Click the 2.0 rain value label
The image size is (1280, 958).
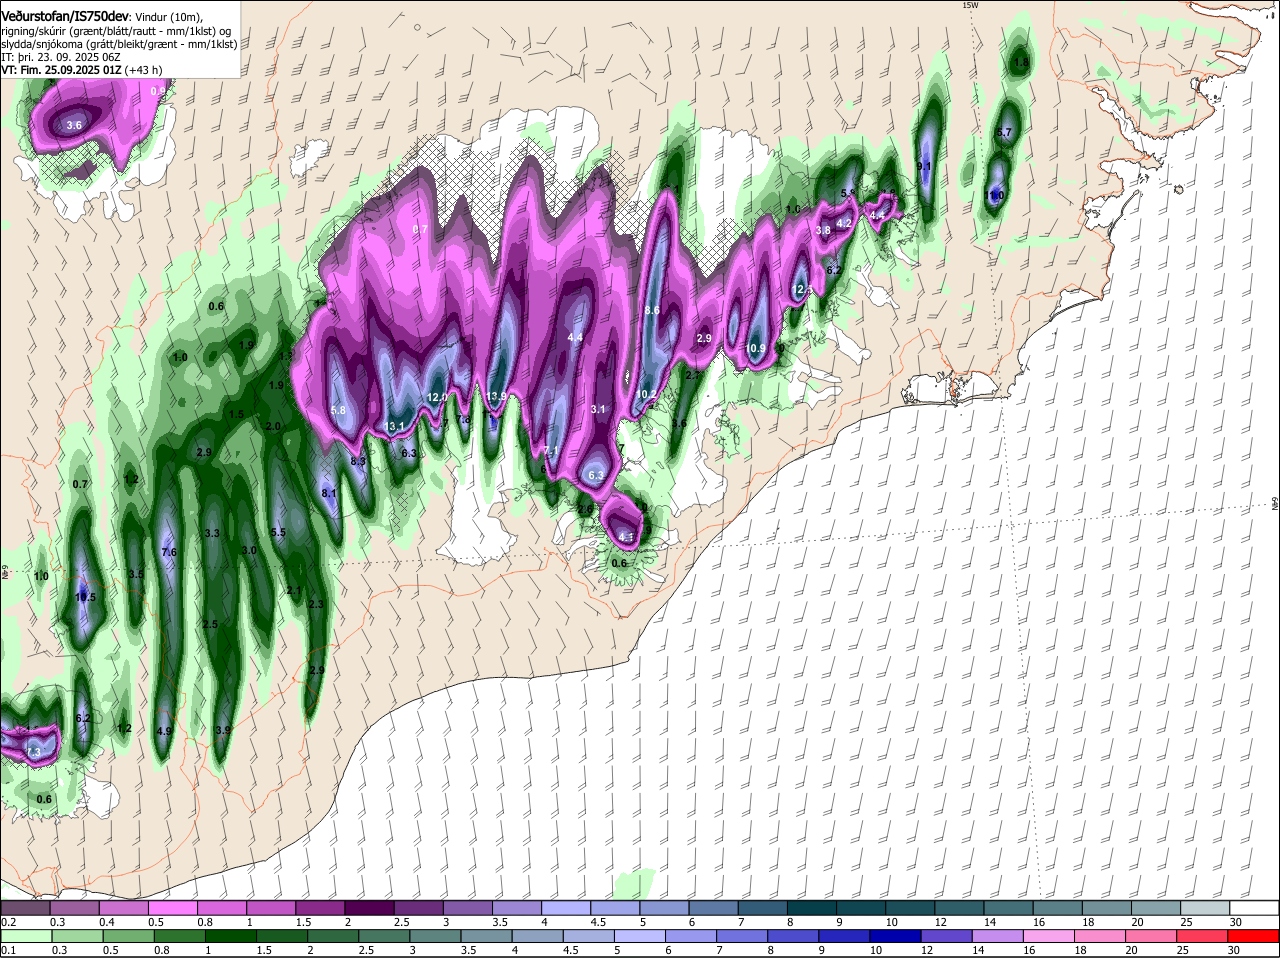tap(273, 426)
